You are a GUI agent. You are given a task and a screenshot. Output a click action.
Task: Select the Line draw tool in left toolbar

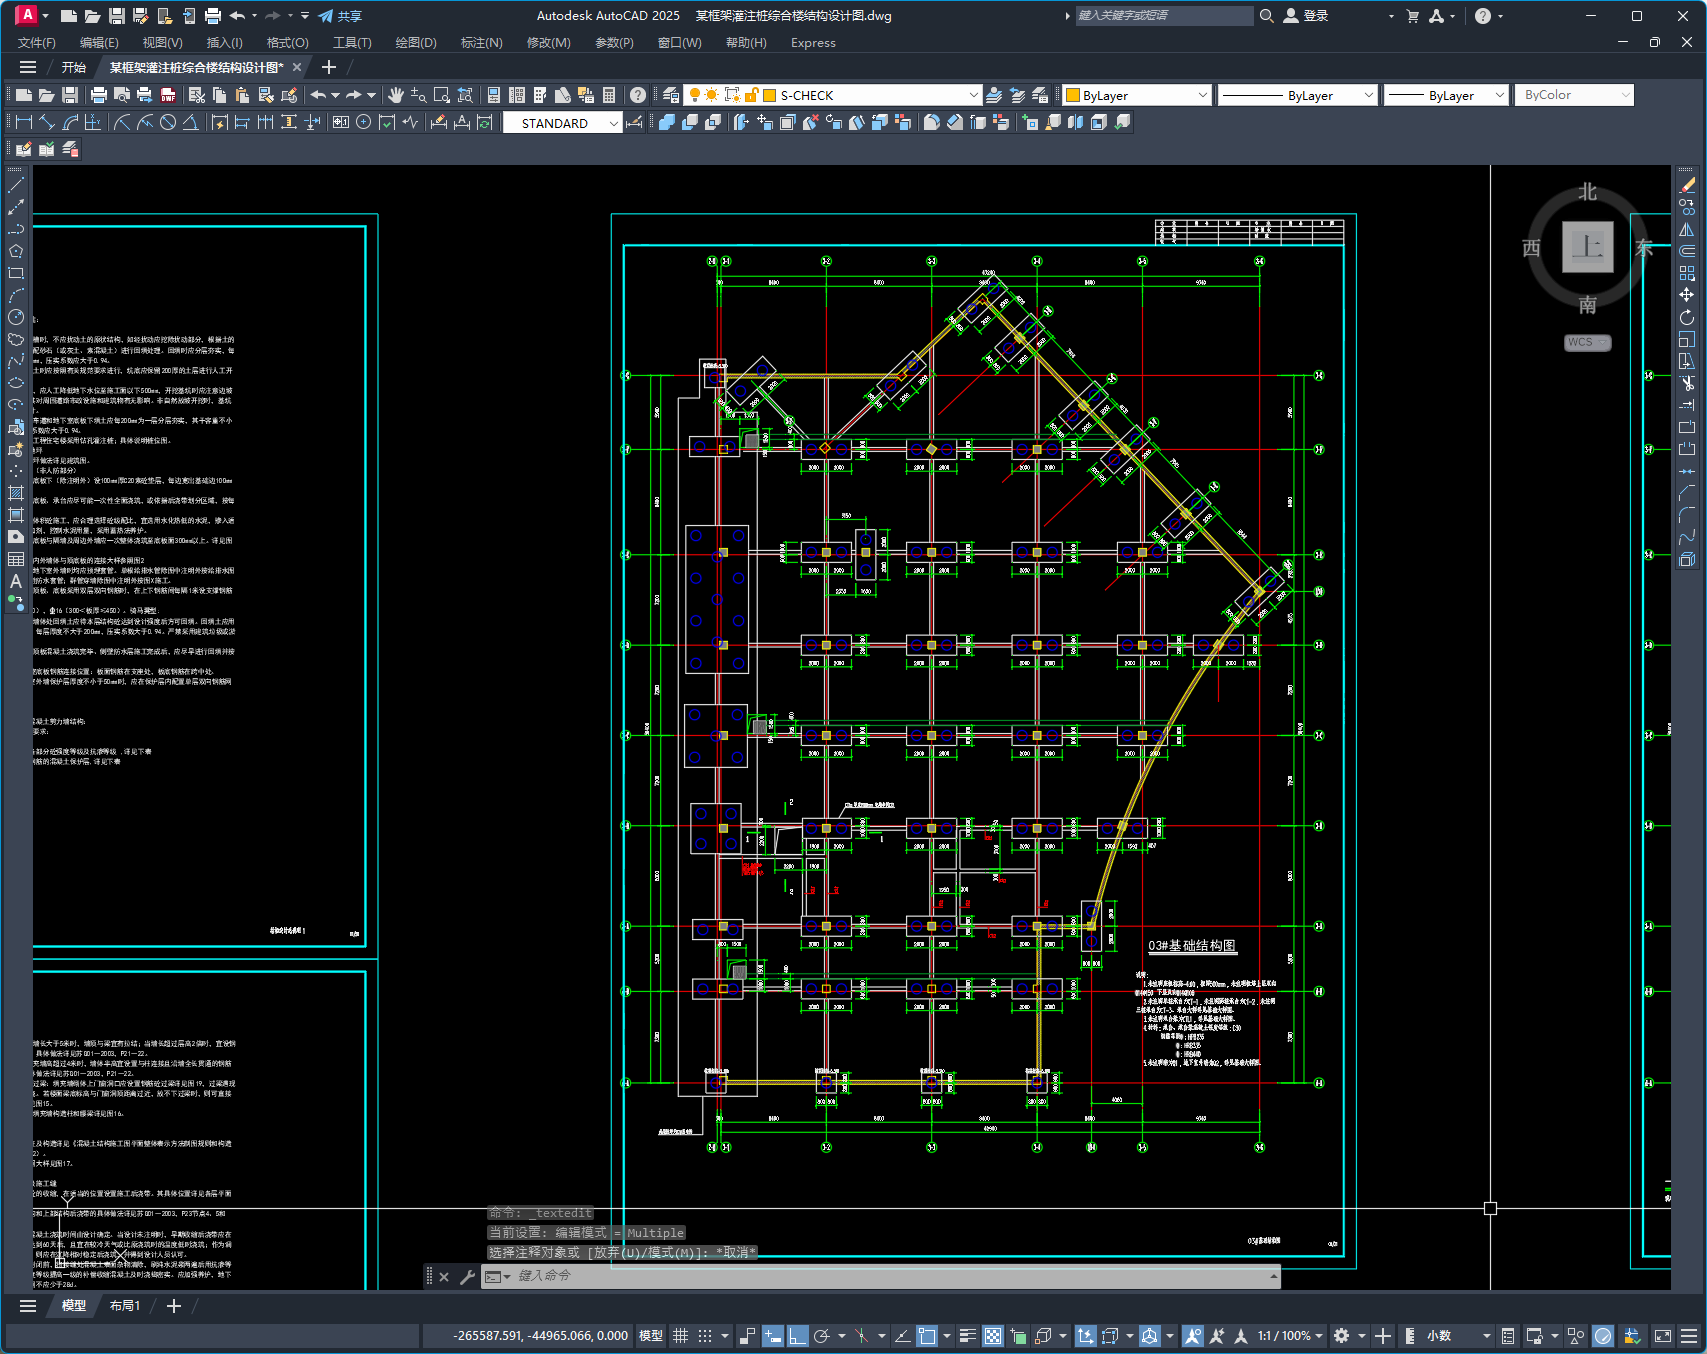coord(16,185)
